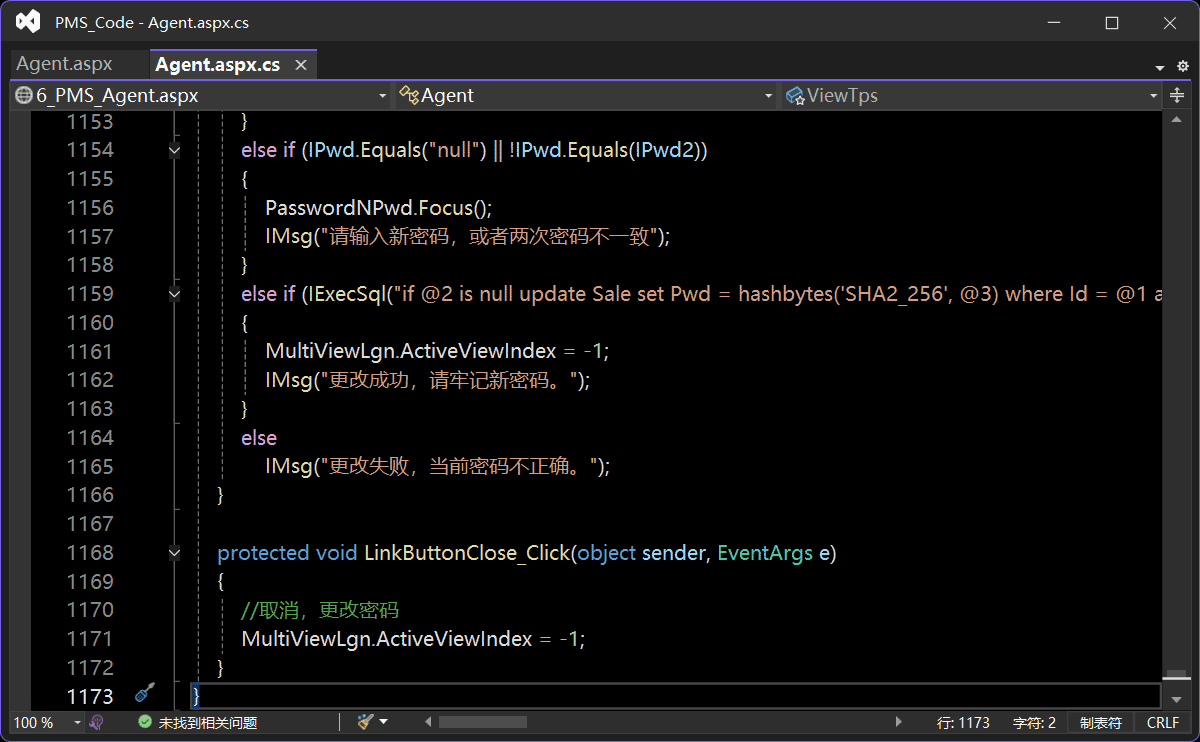The image size is (1200, 742).
Task: Collapse the else-if block at line 1154
Action: coord(175,150)
